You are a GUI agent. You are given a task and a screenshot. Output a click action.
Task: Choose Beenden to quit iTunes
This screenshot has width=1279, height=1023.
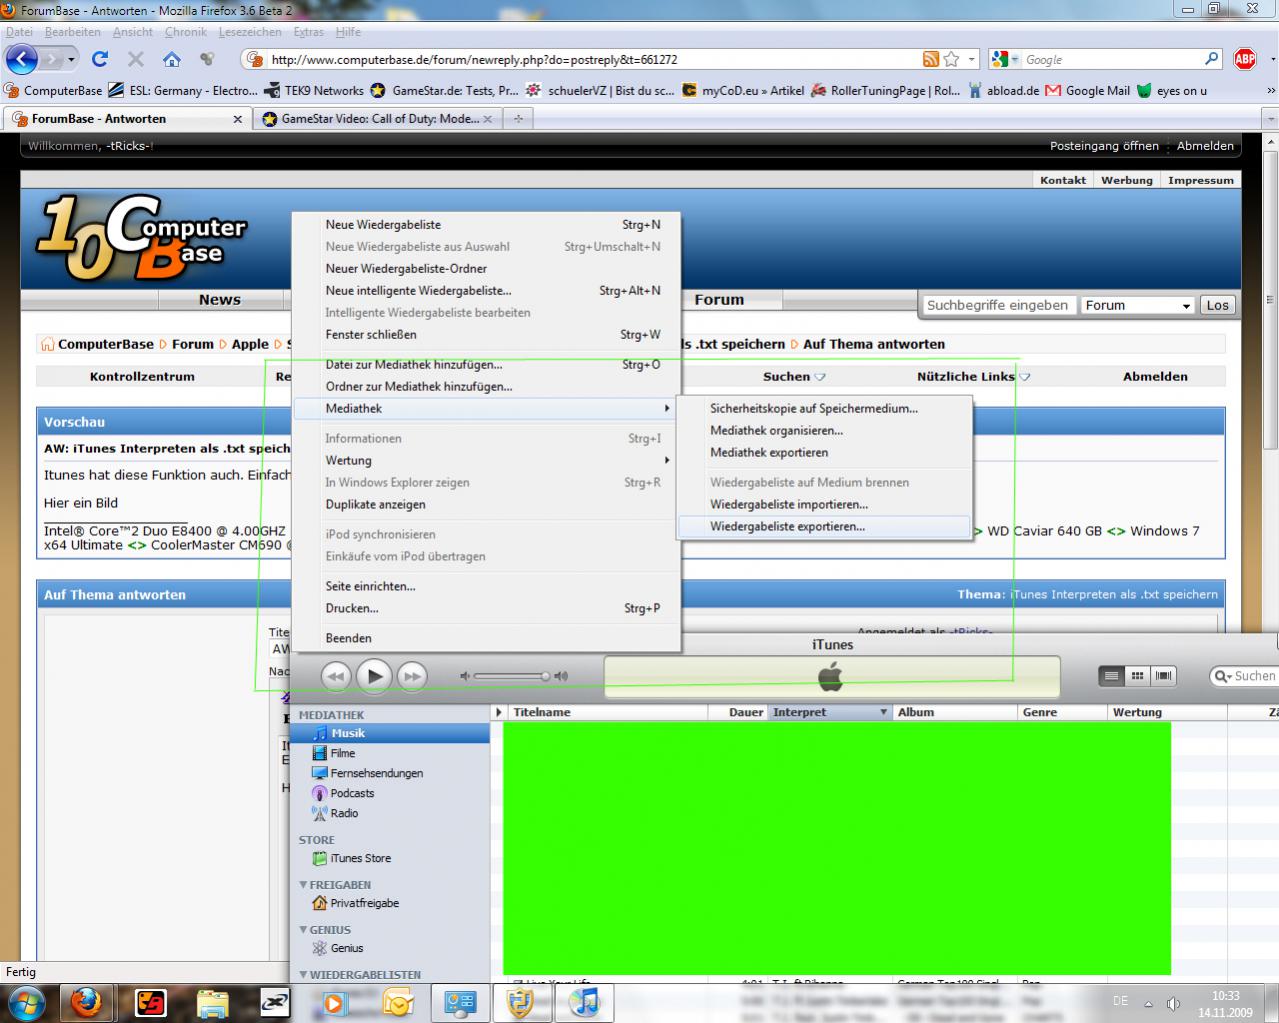click(487, 638)
